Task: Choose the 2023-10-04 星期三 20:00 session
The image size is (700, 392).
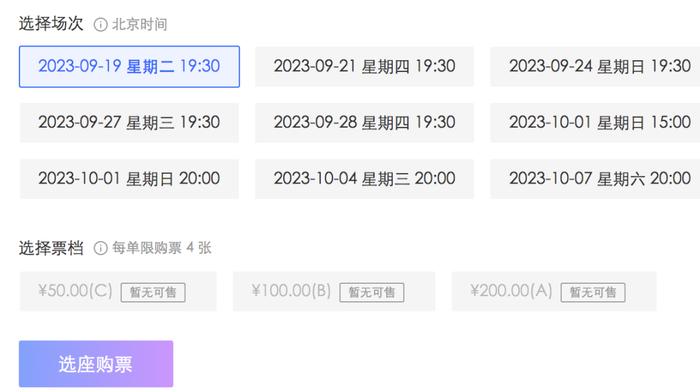Action: point(364,179)
